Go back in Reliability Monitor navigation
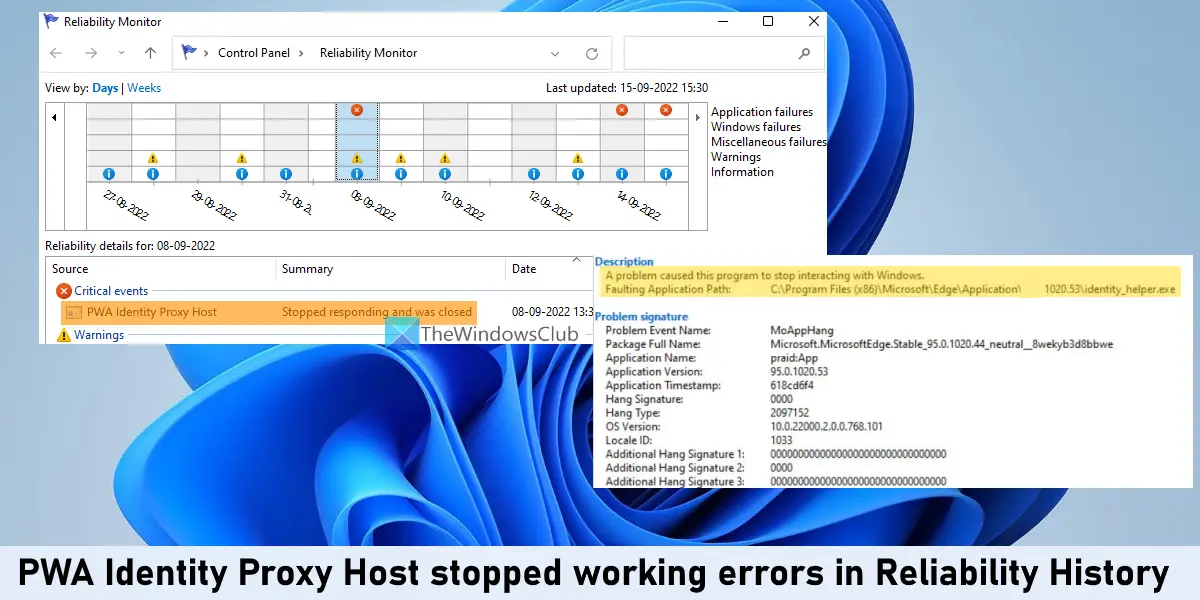This screenshot has height=600, width=1200. 57,53
